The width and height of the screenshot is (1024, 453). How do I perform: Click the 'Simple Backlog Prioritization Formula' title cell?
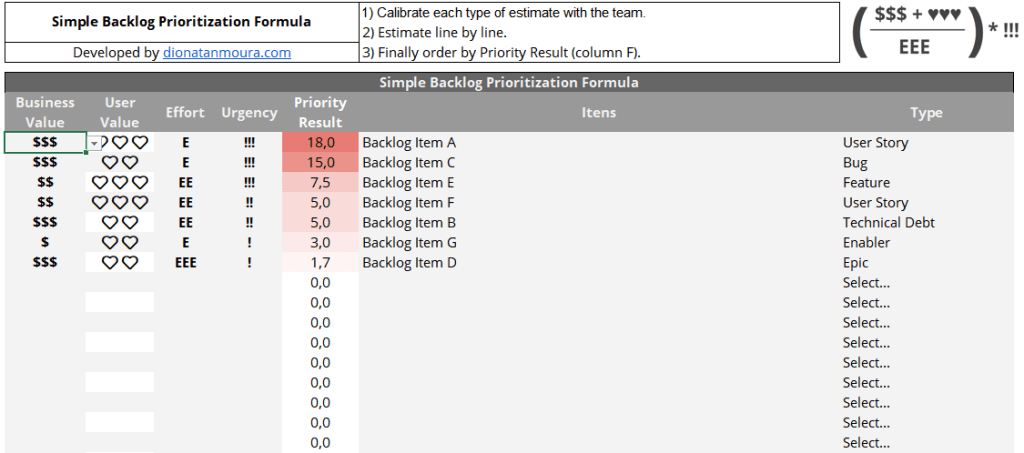click(181, 22)
